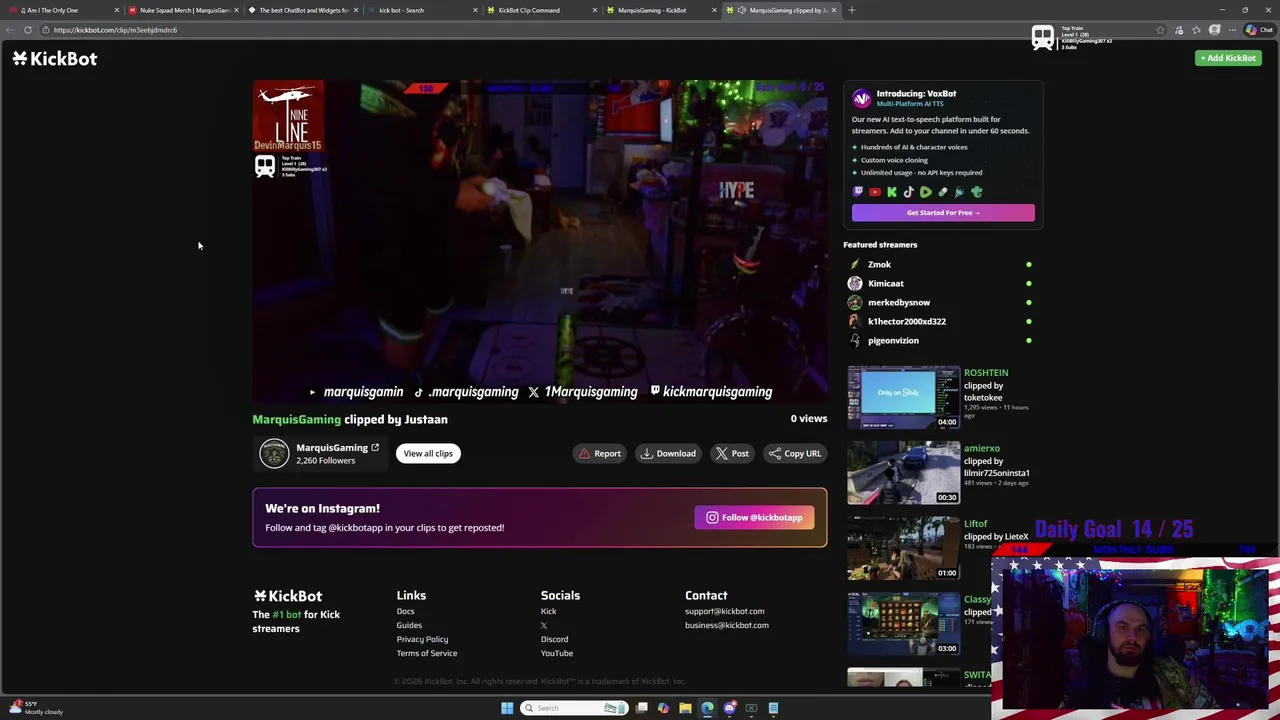
Task: Open Kick socials link
Action: (548, 611)
